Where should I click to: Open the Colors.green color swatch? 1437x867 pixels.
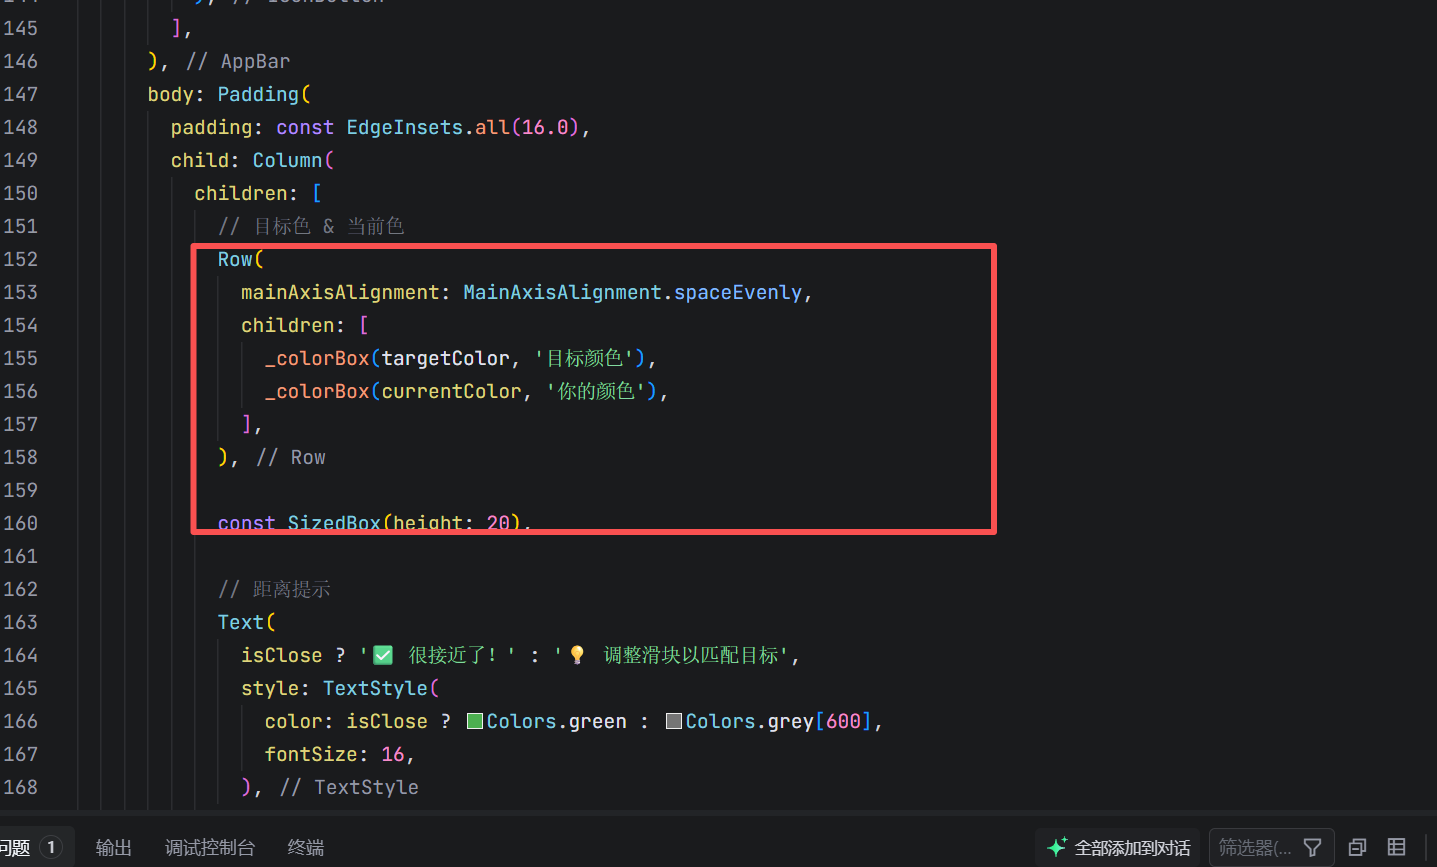475,721
